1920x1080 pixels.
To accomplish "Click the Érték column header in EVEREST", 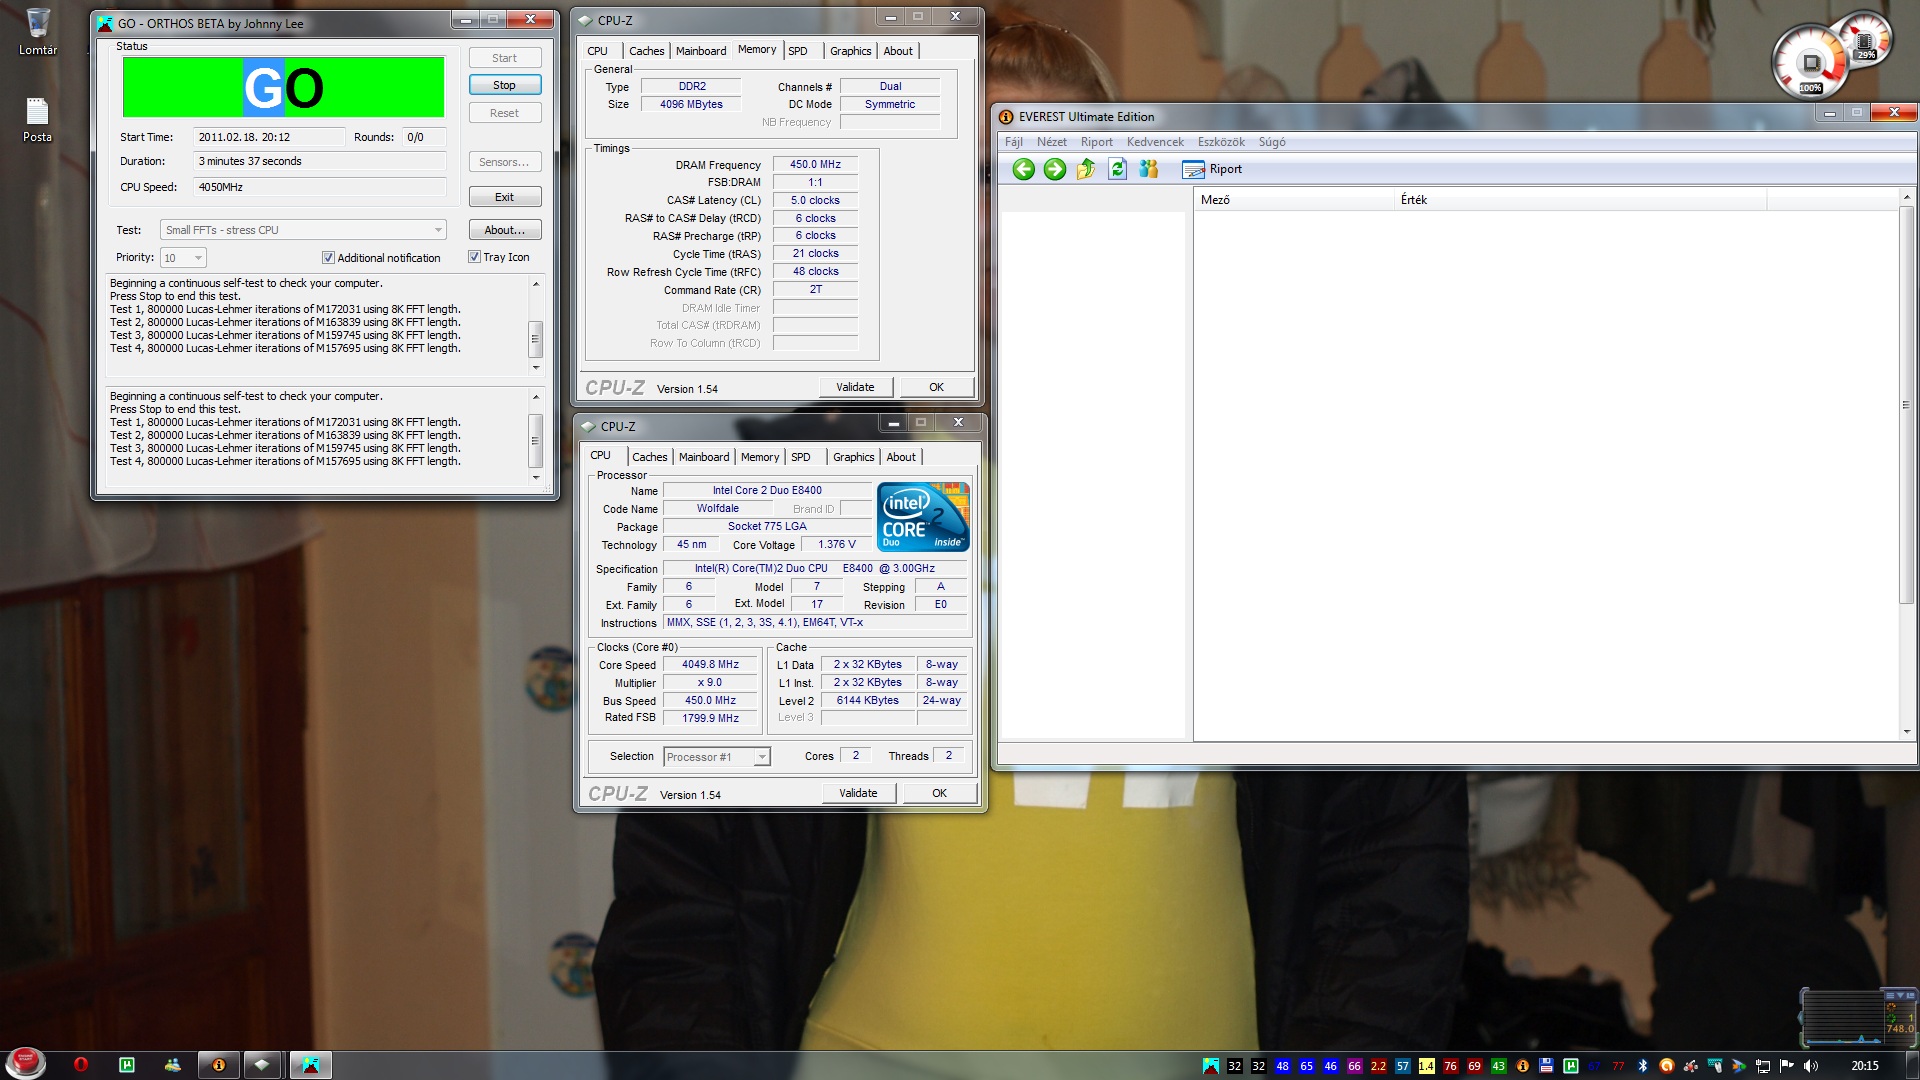I will (x=1580, y=200).
